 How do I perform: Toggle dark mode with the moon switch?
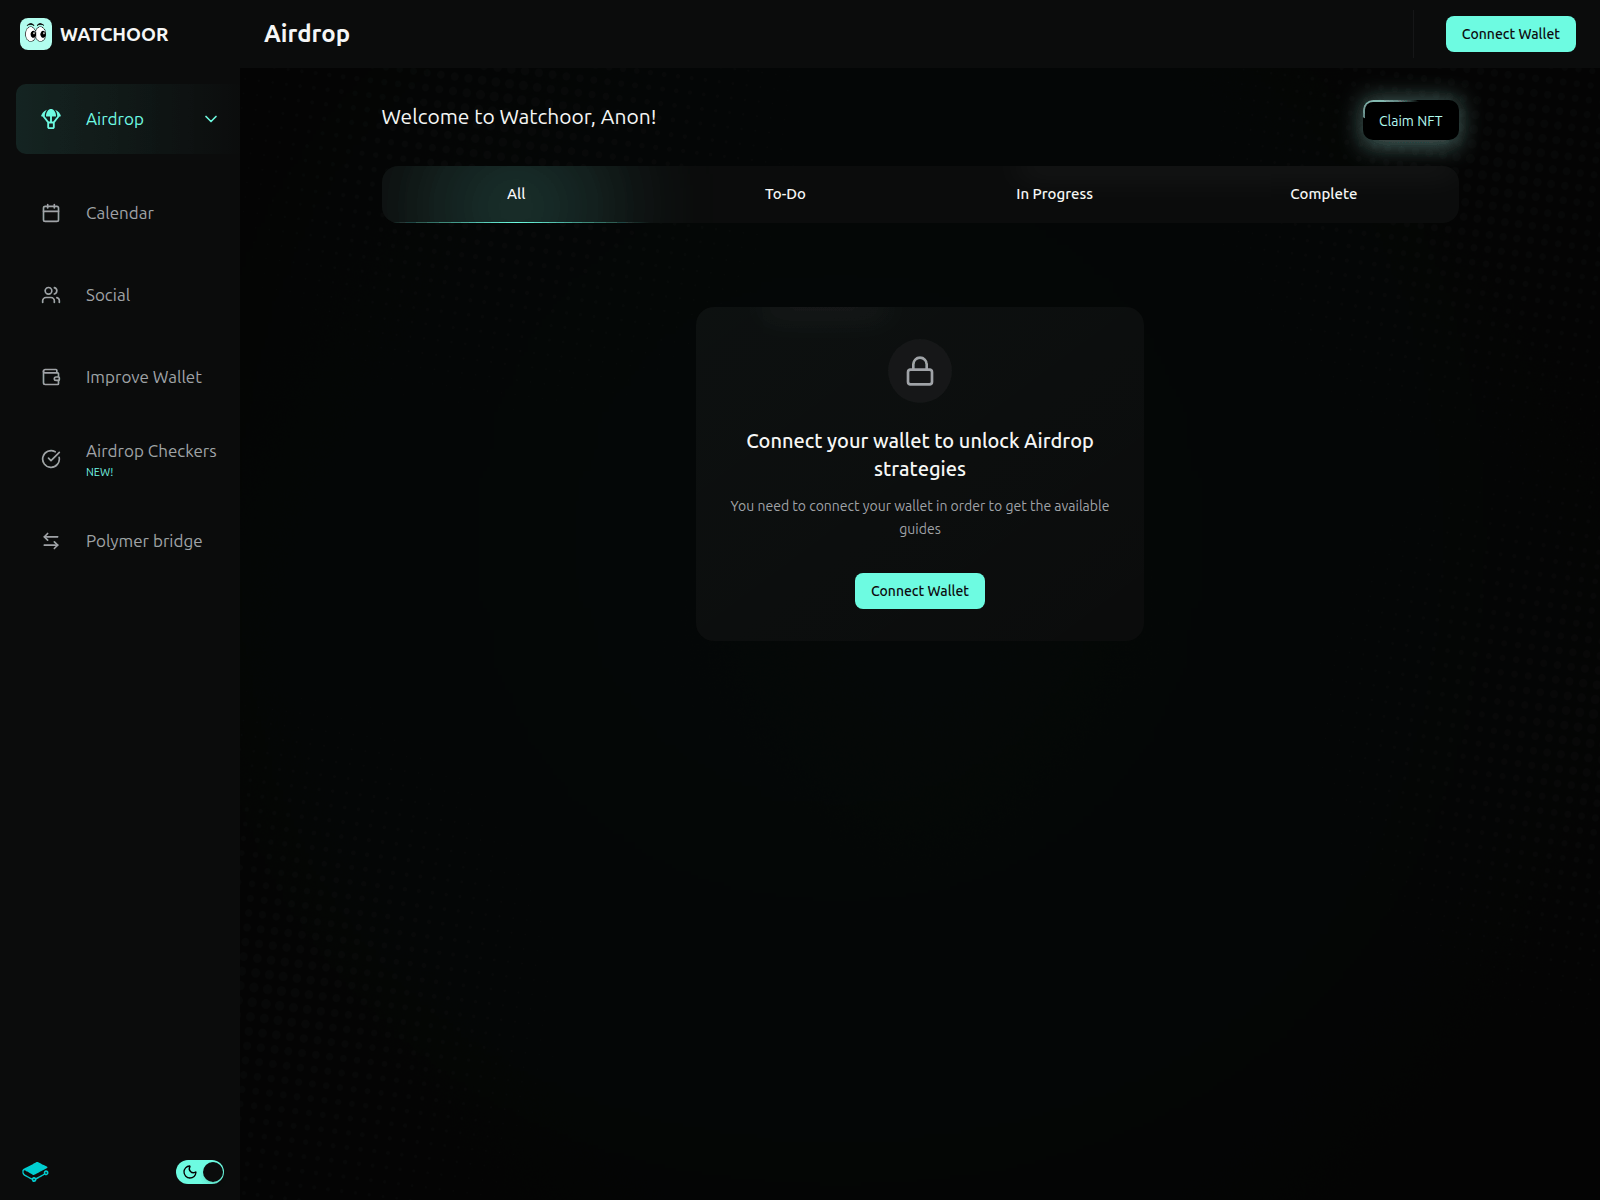[200, 1171]
